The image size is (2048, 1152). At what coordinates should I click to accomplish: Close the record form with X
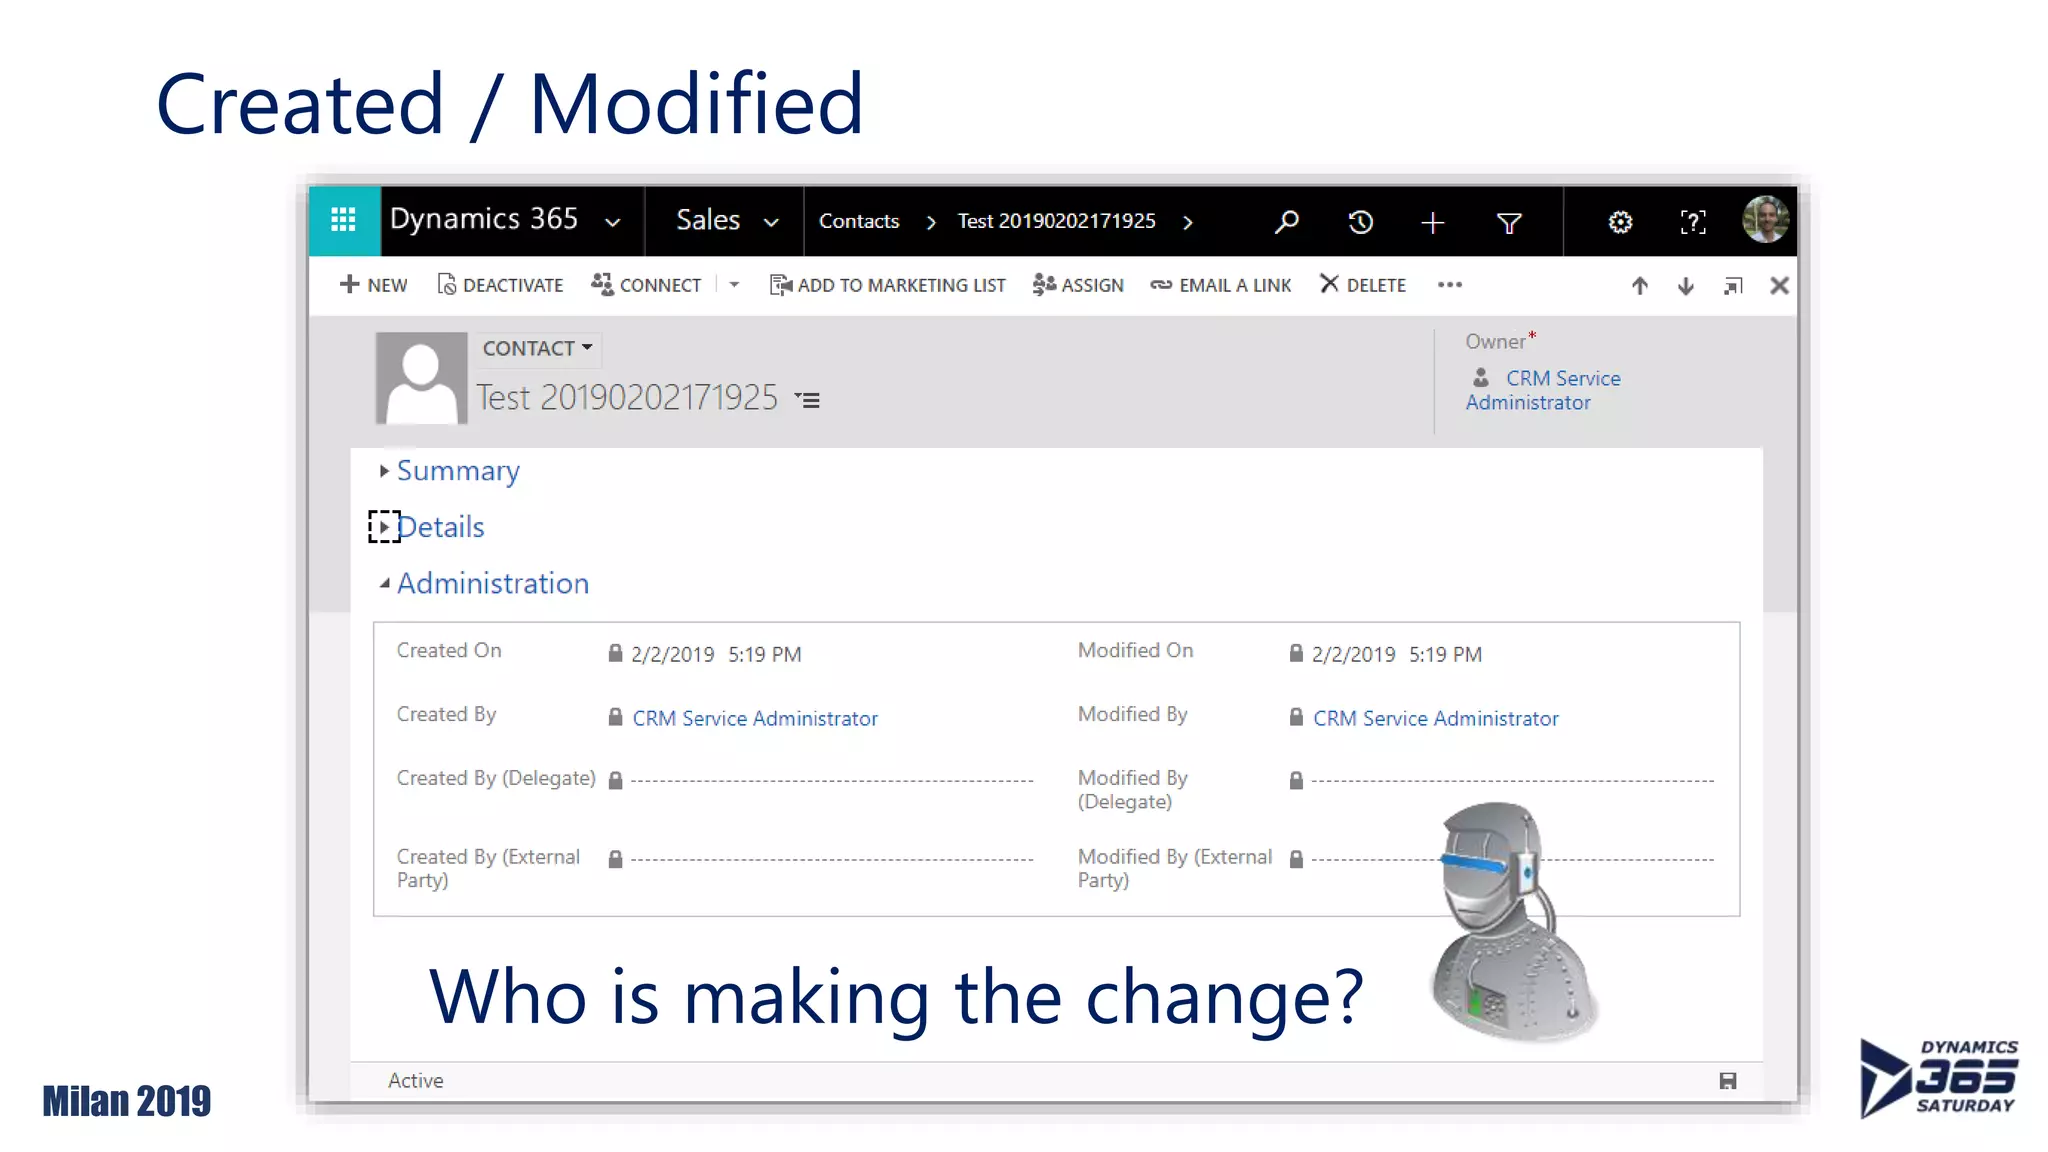[x=1779, y=286]
